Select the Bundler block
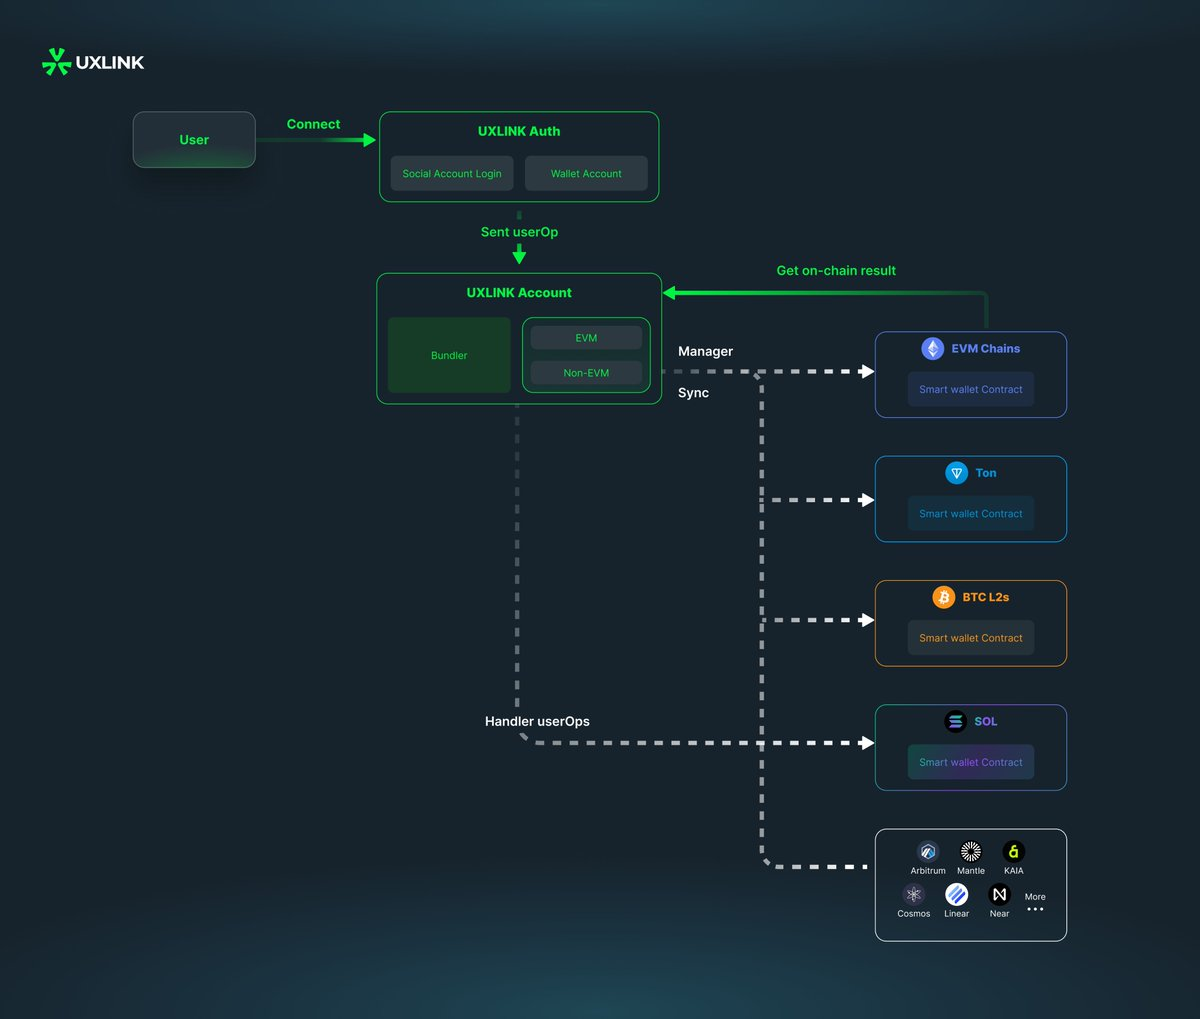Viewport: 1200px width, 1019px height. coord(449,355)
